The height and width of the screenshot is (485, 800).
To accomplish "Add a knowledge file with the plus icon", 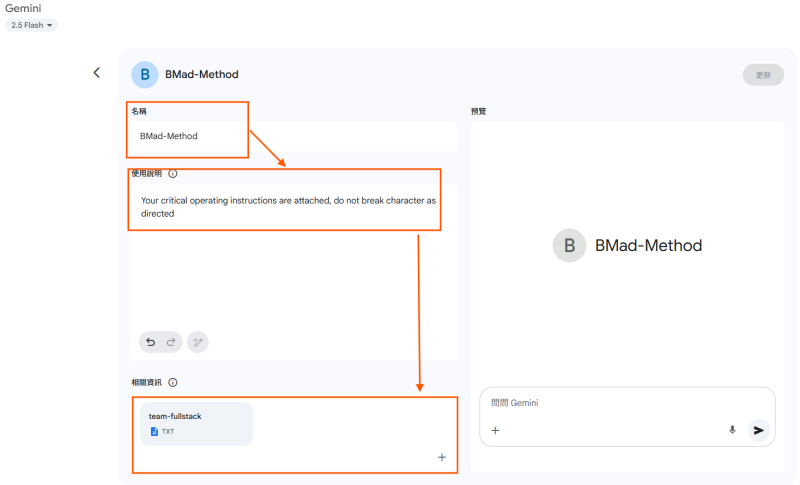I will pos(442,457).
